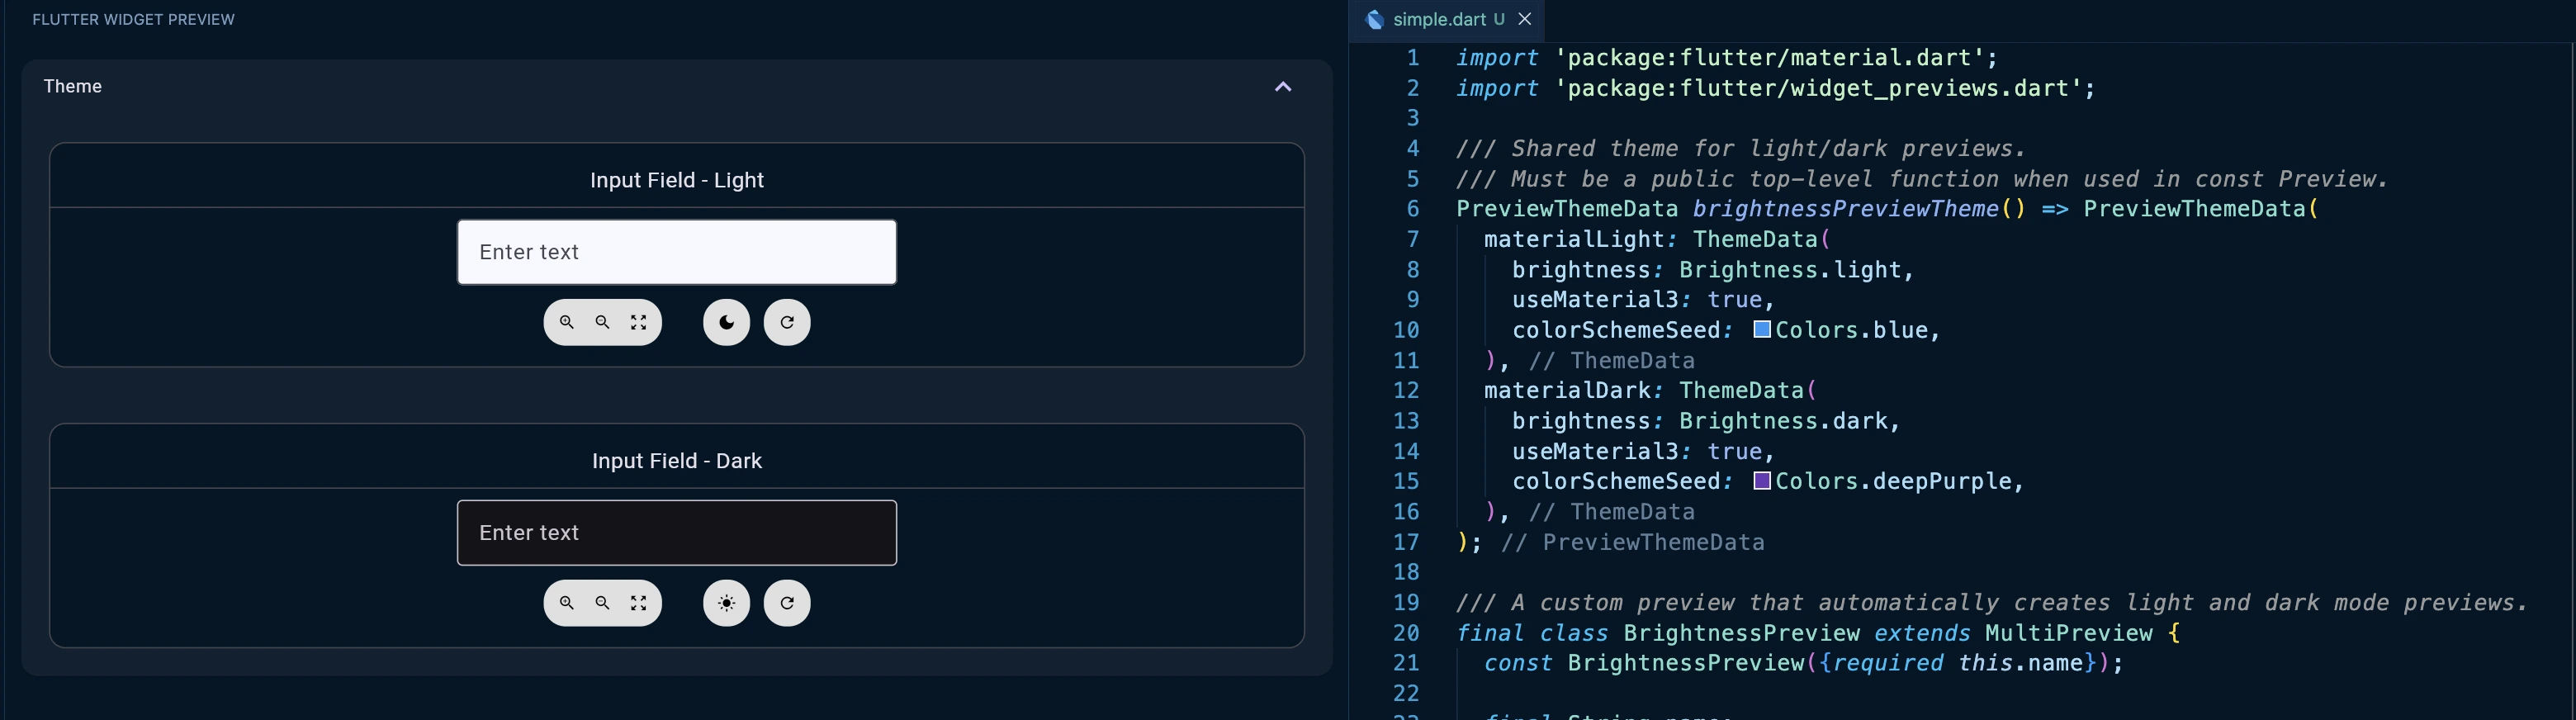
Task: Toggle the Dark preview to light mode (sun button)
Action: click(x=726, y=603)
